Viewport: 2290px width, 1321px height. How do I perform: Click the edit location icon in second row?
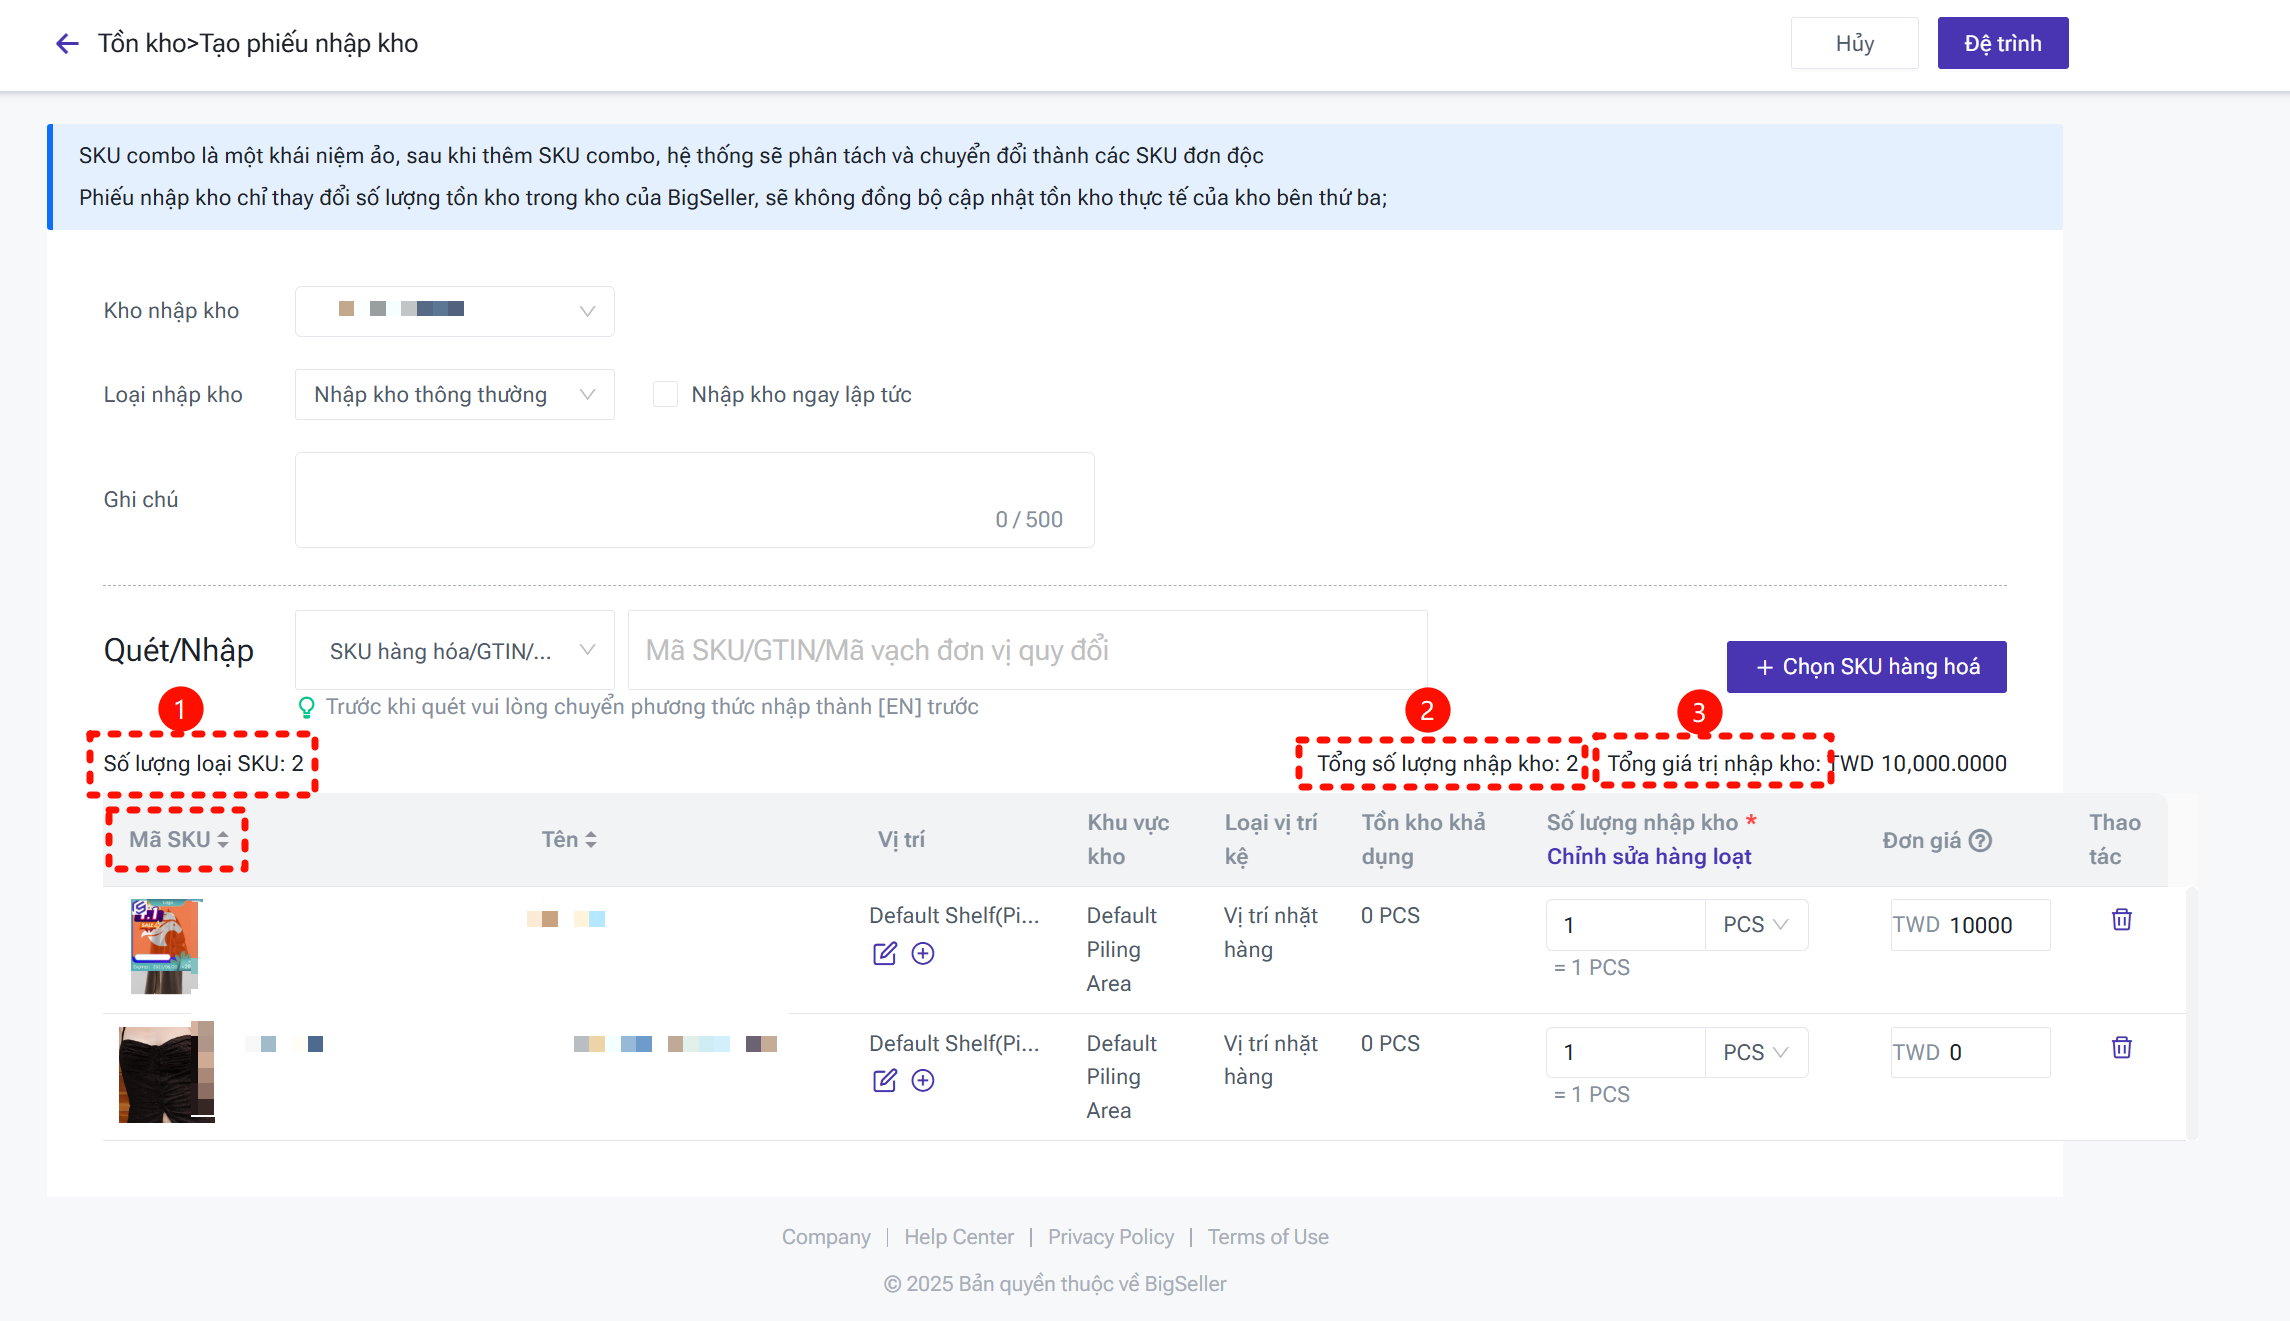(884, 1080)
